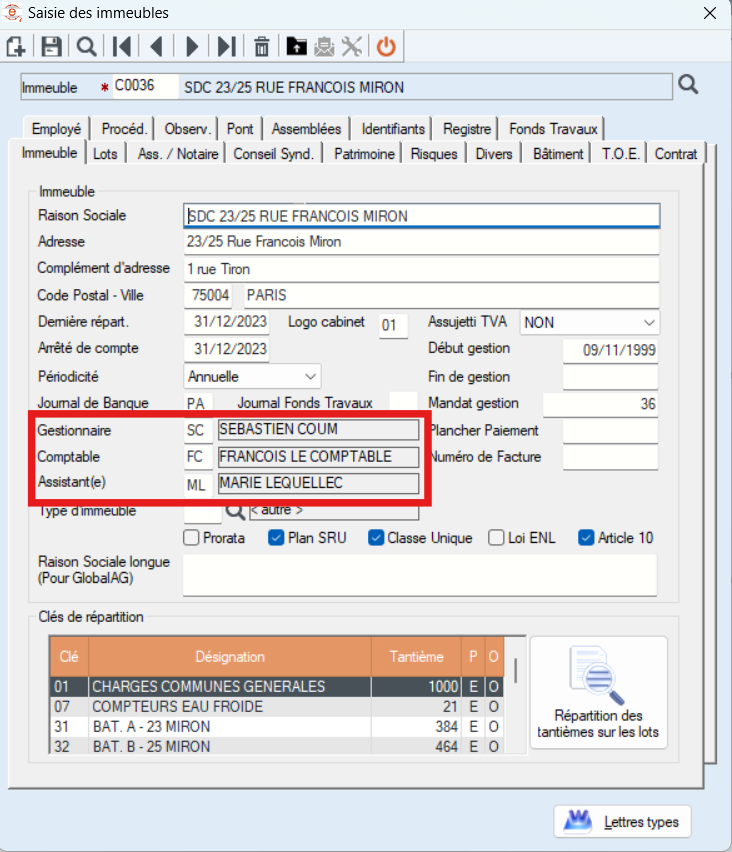Click the Immeuble code field C0036

click(145, 86)
